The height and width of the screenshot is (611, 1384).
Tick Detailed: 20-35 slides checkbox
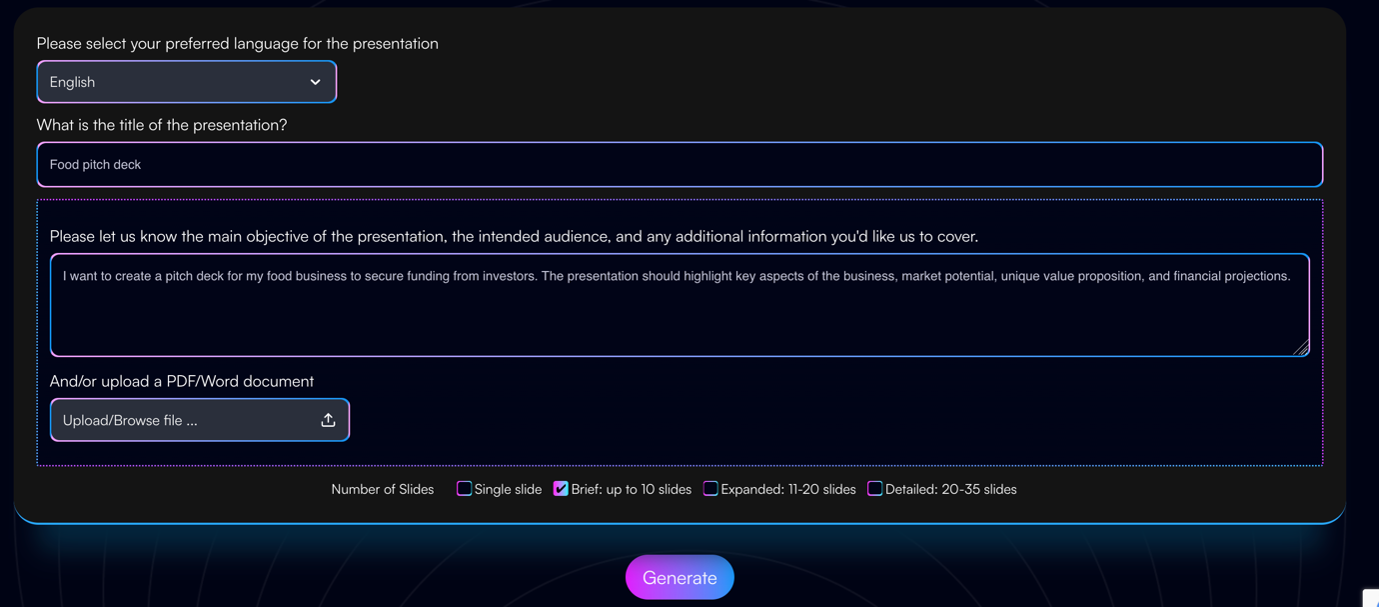click(875, 489)
